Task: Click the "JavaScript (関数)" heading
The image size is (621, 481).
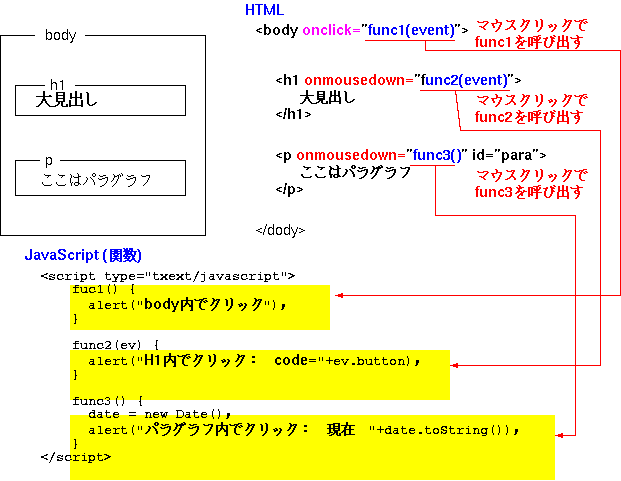Action: (83, 255)
